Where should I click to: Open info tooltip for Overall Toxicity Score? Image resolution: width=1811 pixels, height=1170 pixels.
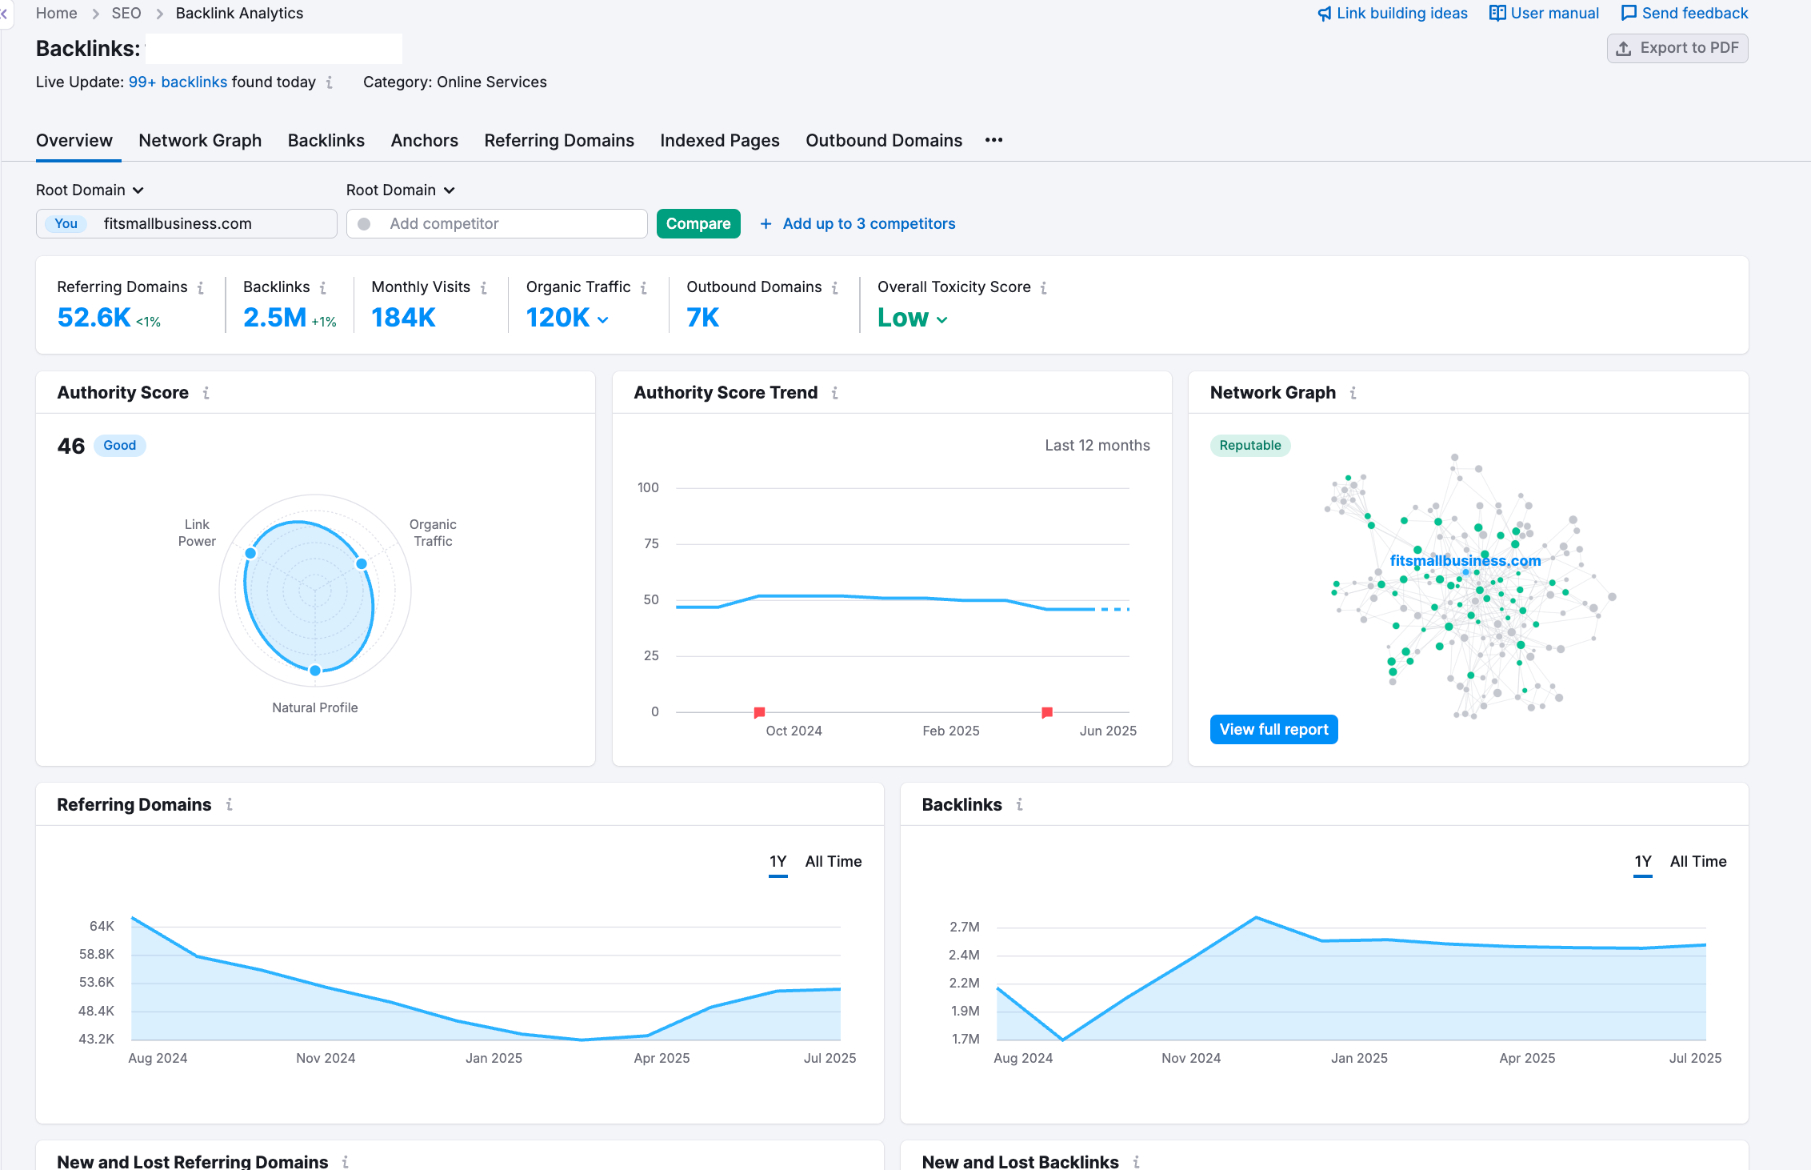point(1044,288)
